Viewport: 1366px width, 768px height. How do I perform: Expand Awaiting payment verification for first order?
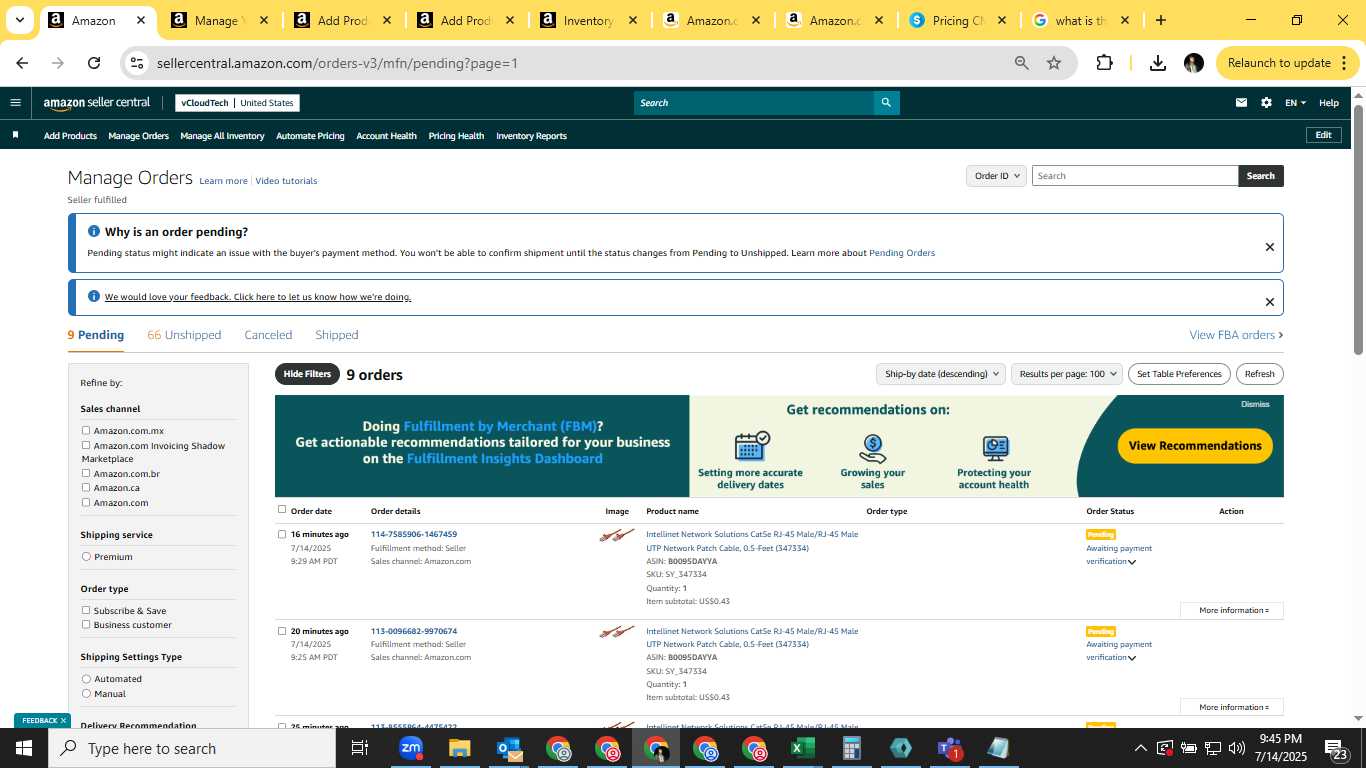[x=1132, y=562]
